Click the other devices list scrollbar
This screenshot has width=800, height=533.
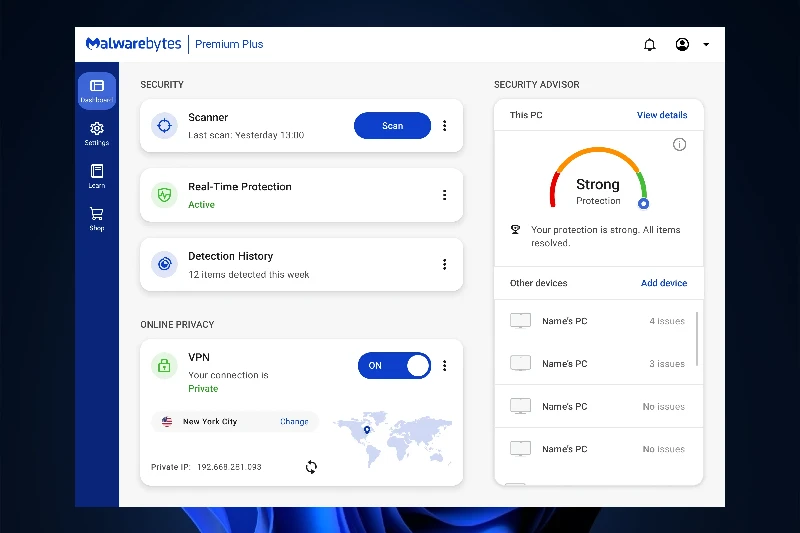(697, 339)
